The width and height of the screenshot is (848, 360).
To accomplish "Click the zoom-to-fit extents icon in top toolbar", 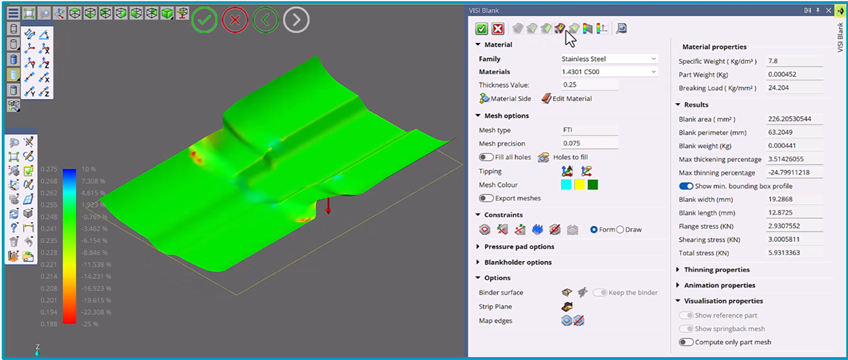I will tap(29, 13).
